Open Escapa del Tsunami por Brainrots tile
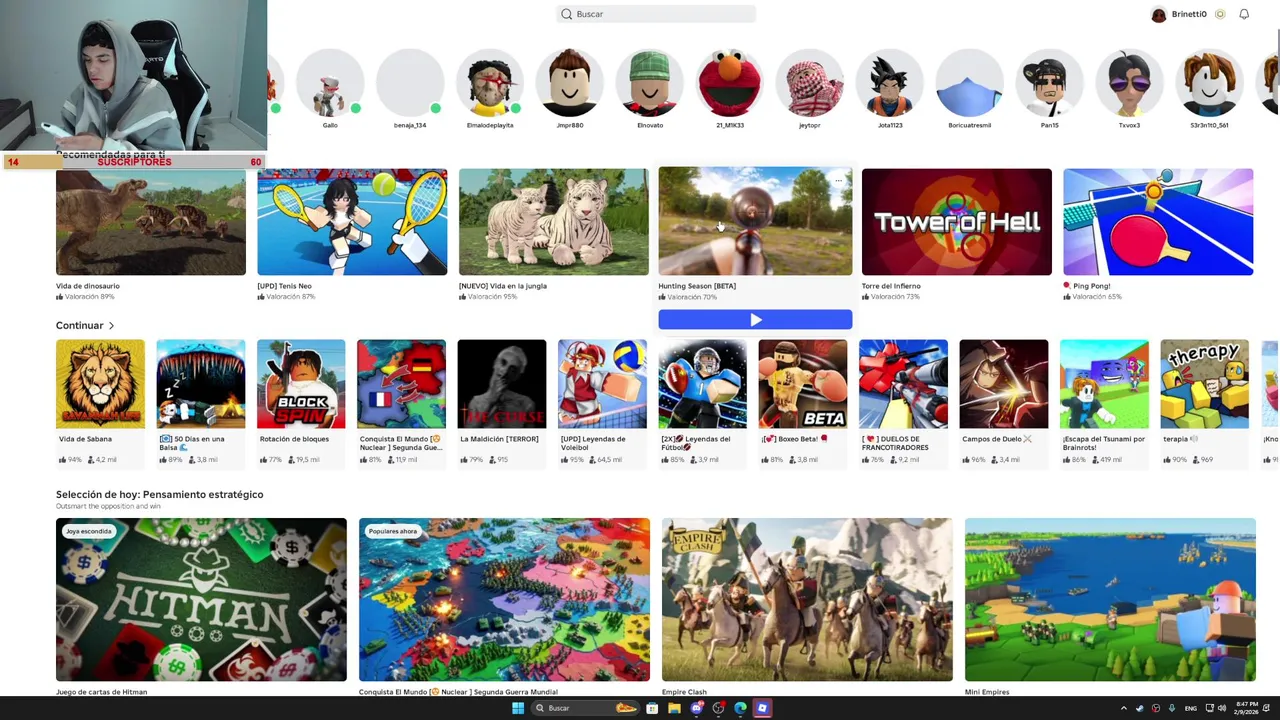The height and width of the screenshot is (720, 1280). (1104, 384)
